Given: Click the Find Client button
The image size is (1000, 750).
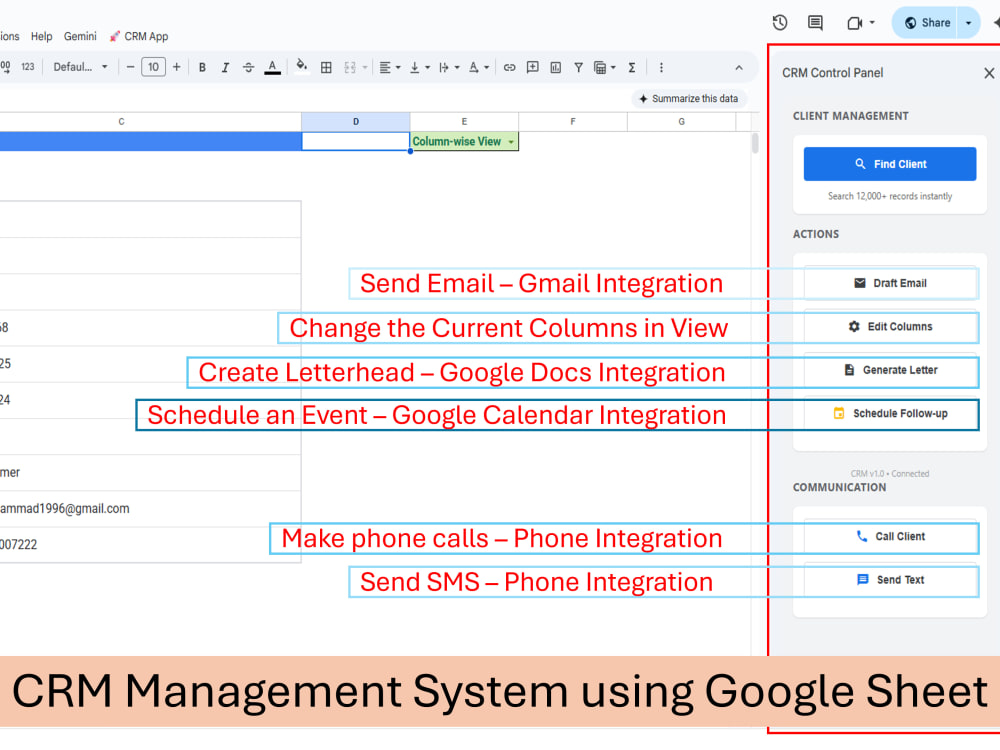Looking at the screenshot, I should pos(890,164).
